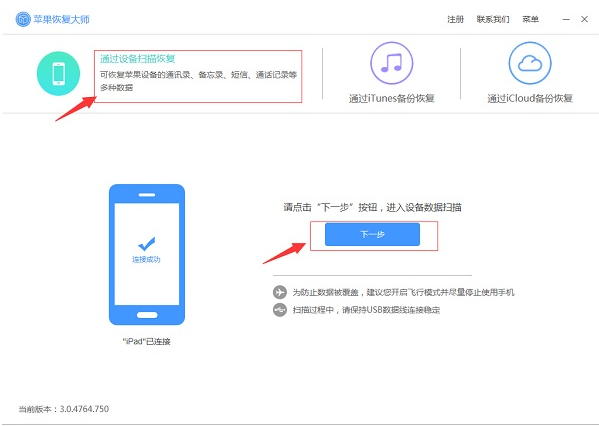Switch to 通过iTunes备份恢复 tab
599x426 pixels.
(392, 98)
